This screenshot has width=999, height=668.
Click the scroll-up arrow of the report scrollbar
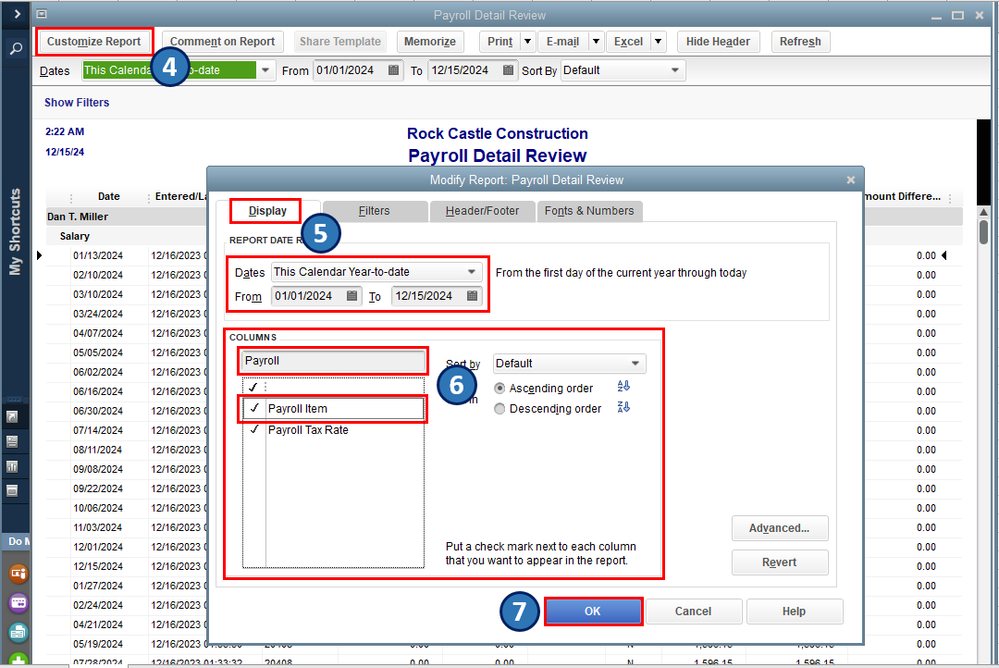point(984,212)
